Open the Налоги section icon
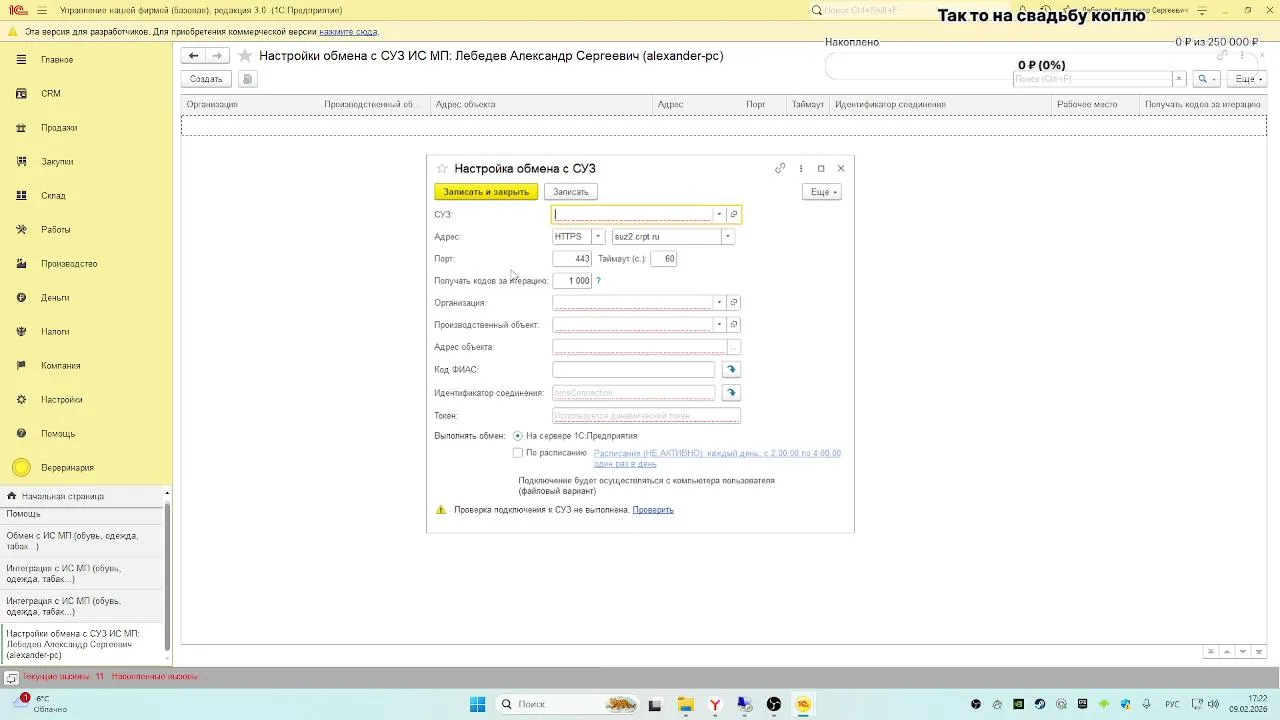 (x=21, y=332)
